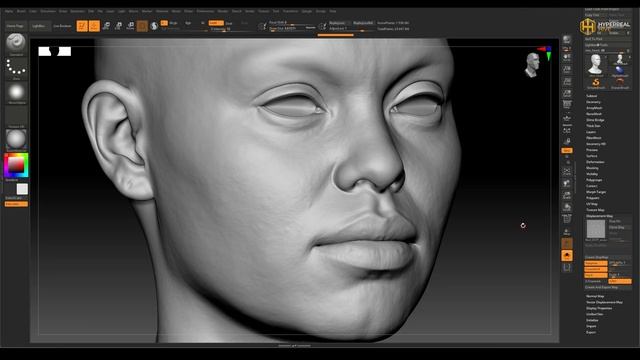Toggle the 32Bit displacement option
Image resolution: width=640 pixels, height=360 pixels.
[x=620, y=281]
